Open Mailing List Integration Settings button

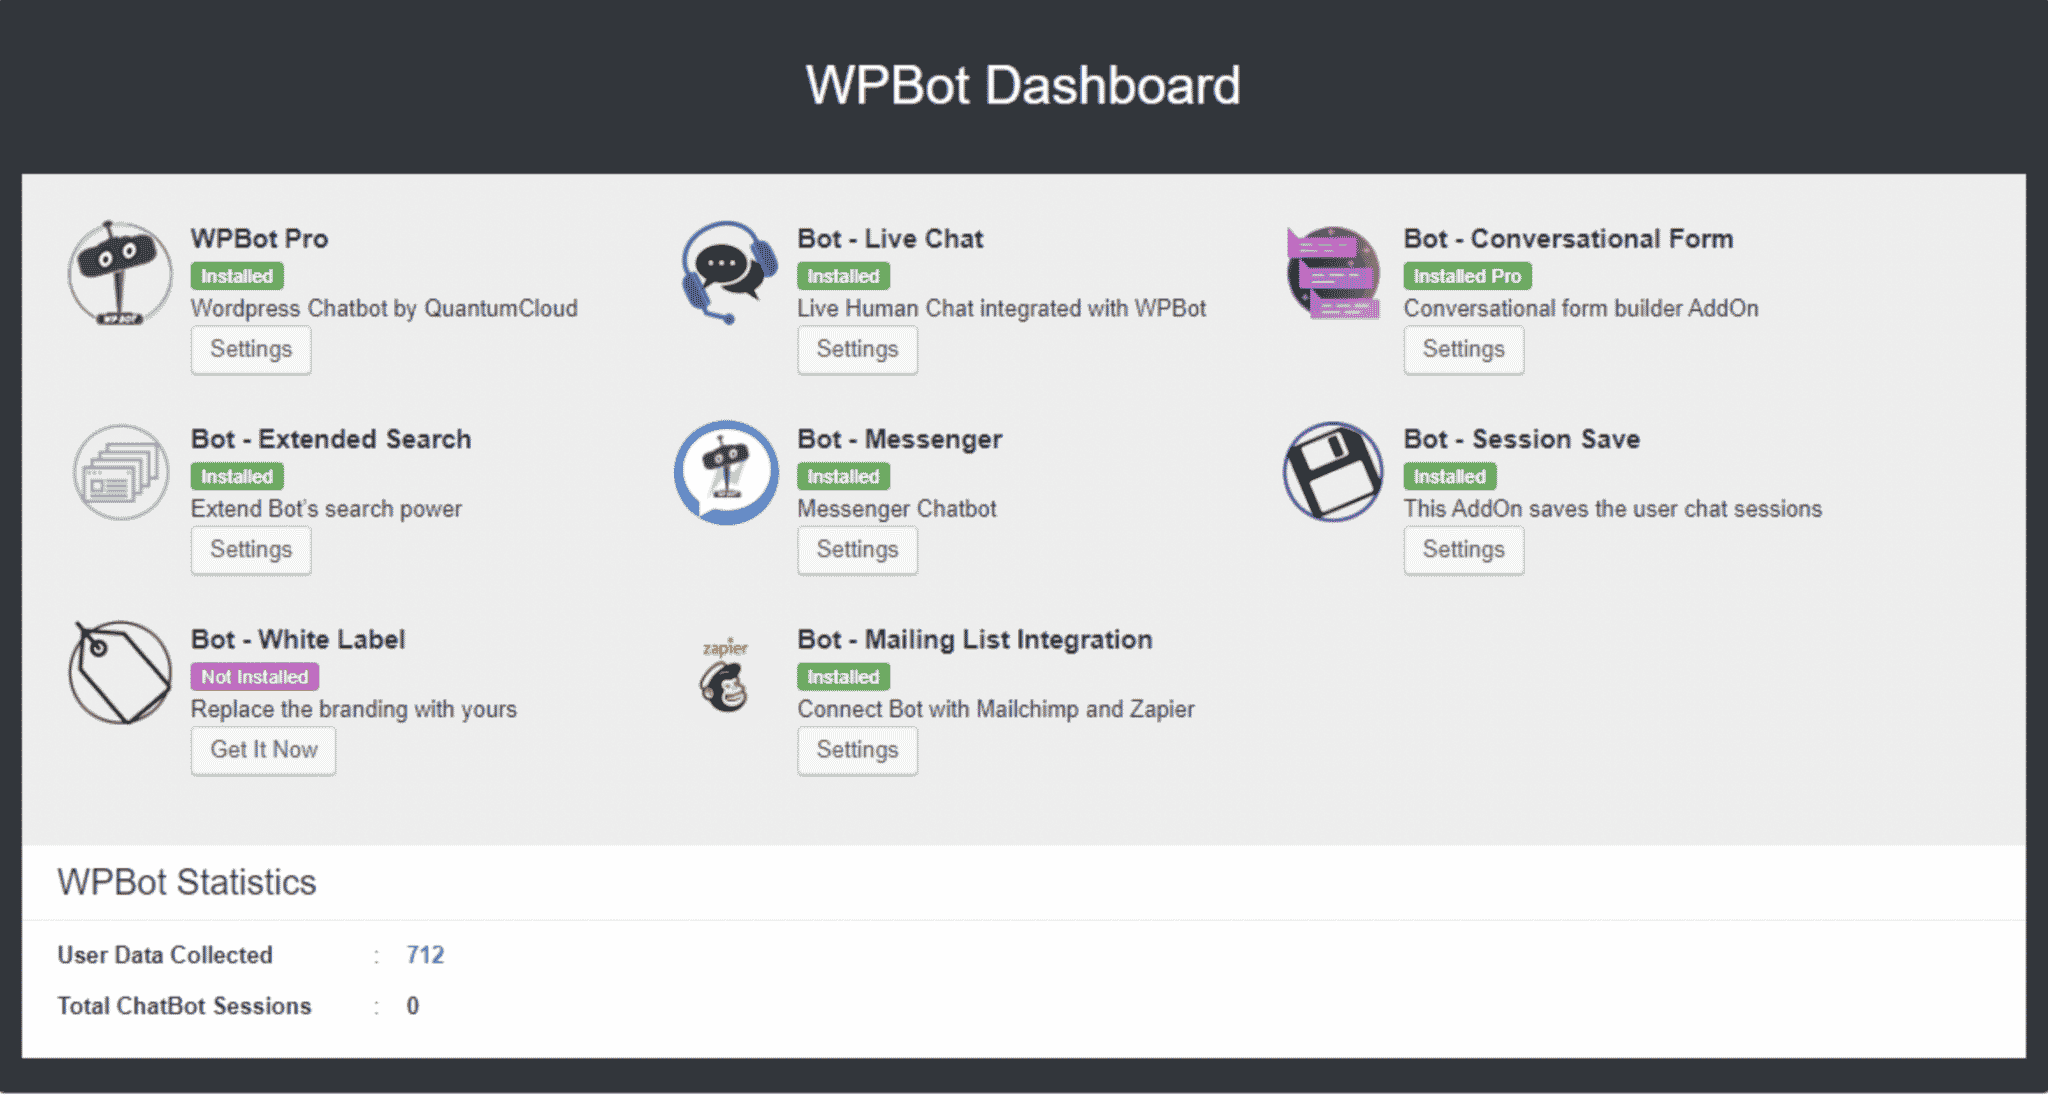[857, 749]
